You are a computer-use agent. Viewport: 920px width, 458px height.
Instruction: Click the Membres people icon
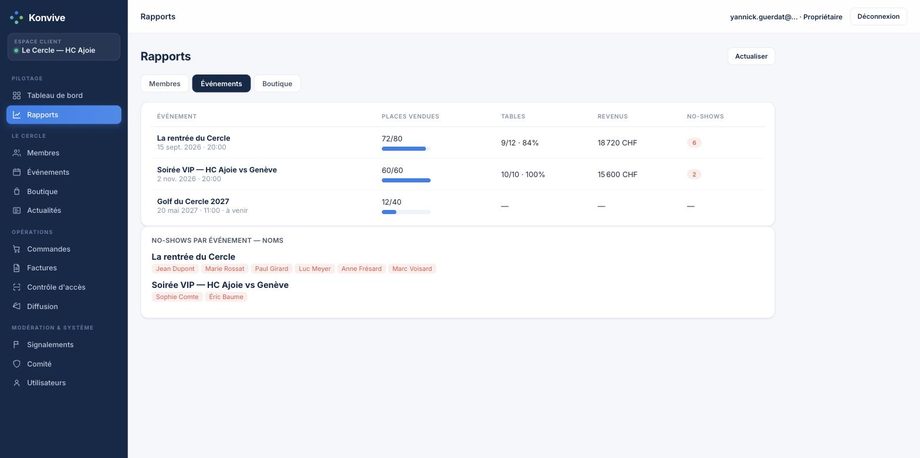tap(16, 153)
